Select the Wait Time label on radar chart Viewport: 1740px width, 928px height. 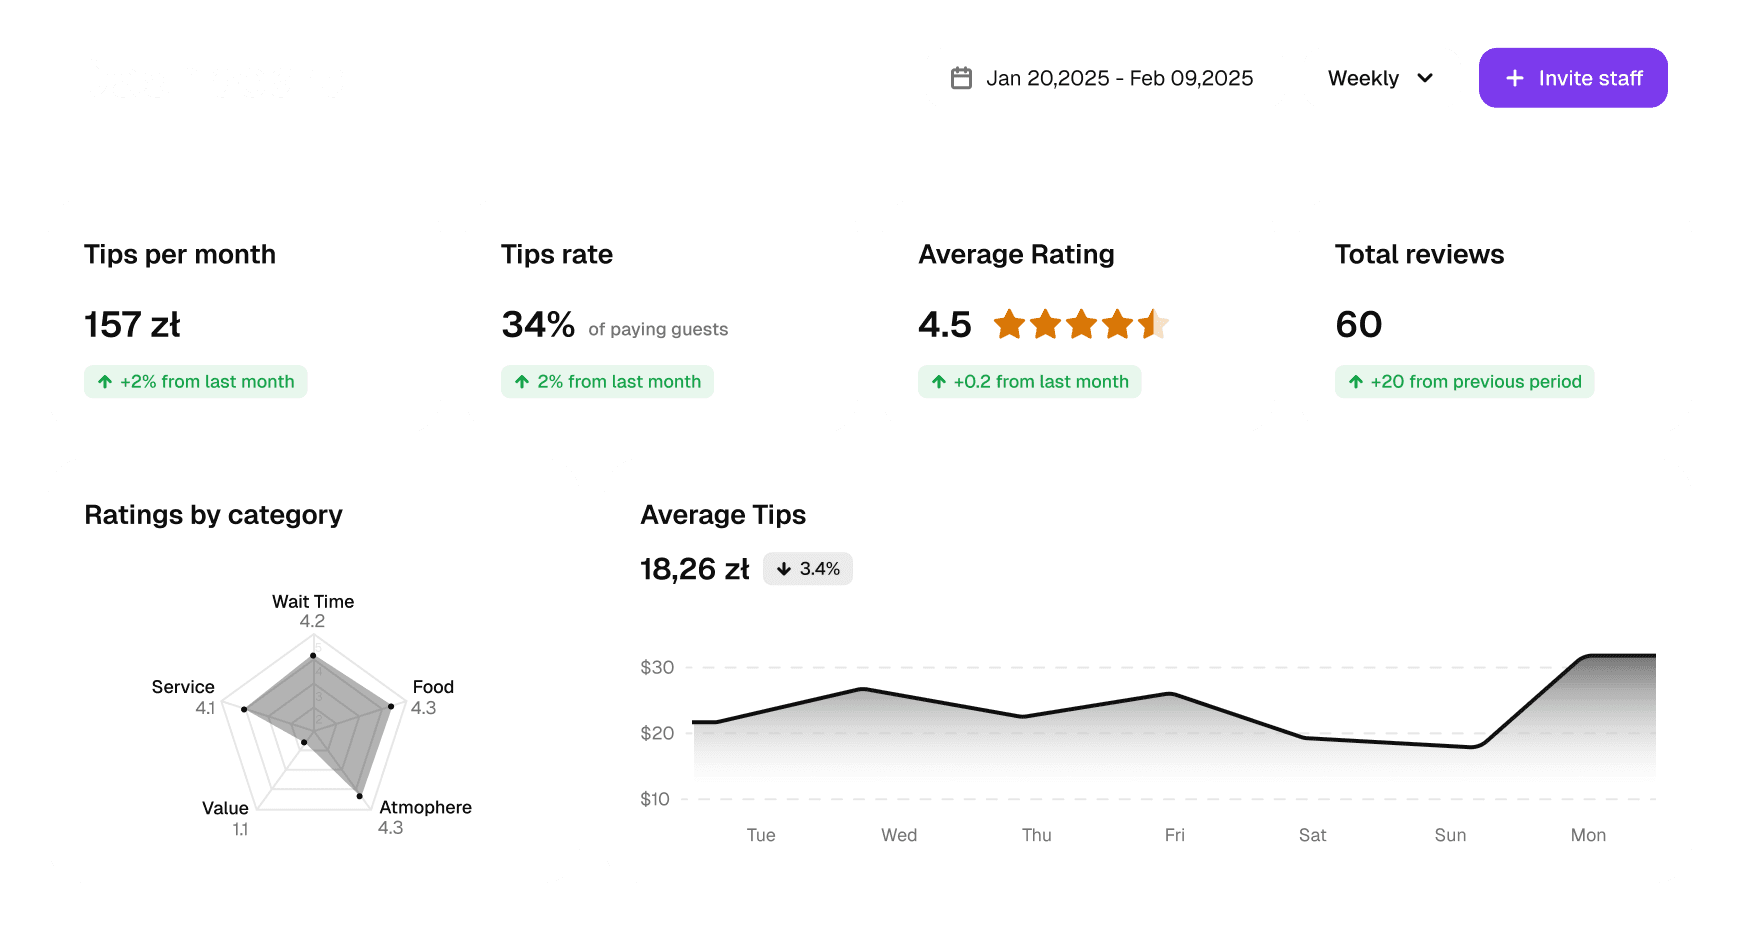(x=313, y=602)
